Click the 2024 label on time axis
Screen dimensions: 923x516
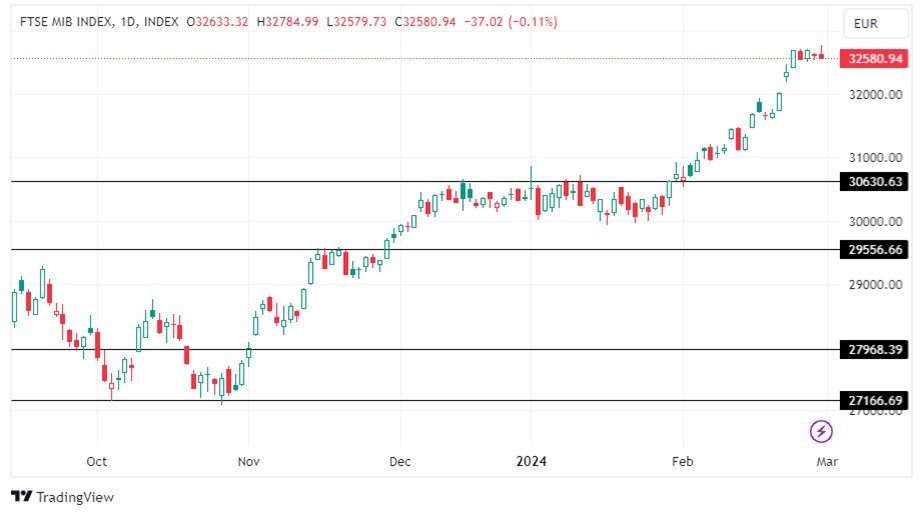531,461
